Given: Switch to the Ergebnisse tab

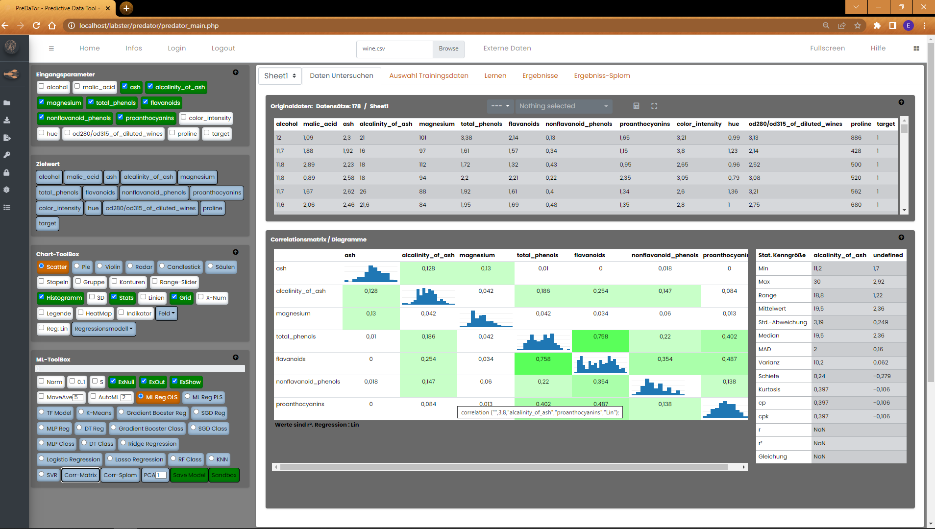Looking at the screenshot, I should click(x=539, y=76).
